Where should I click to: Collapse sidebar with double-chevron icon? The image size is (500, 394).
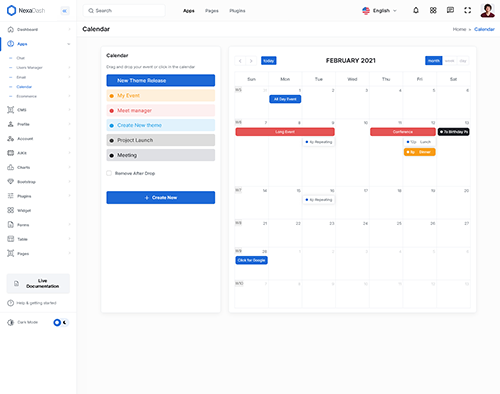(65, 11)
